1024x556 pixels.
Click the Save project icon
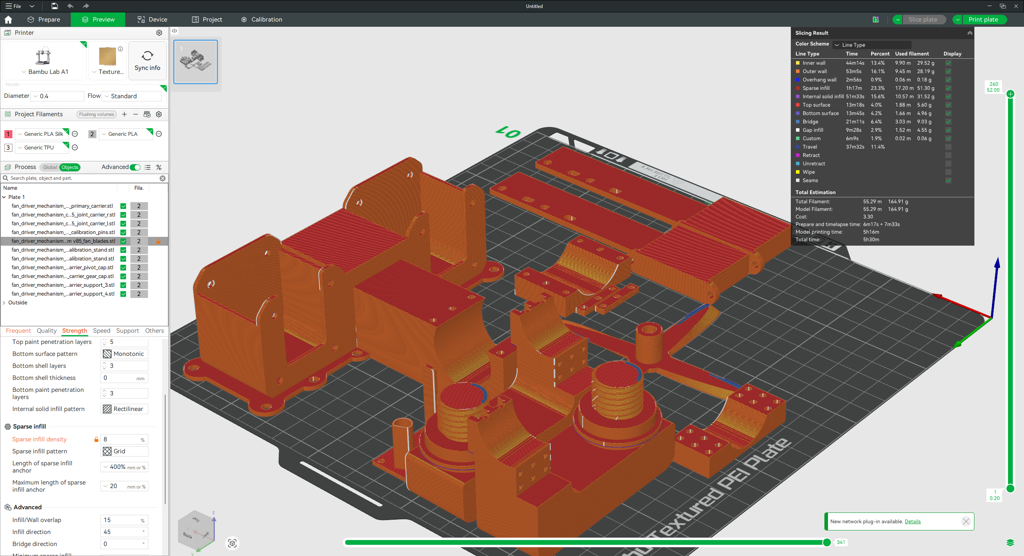55,6
